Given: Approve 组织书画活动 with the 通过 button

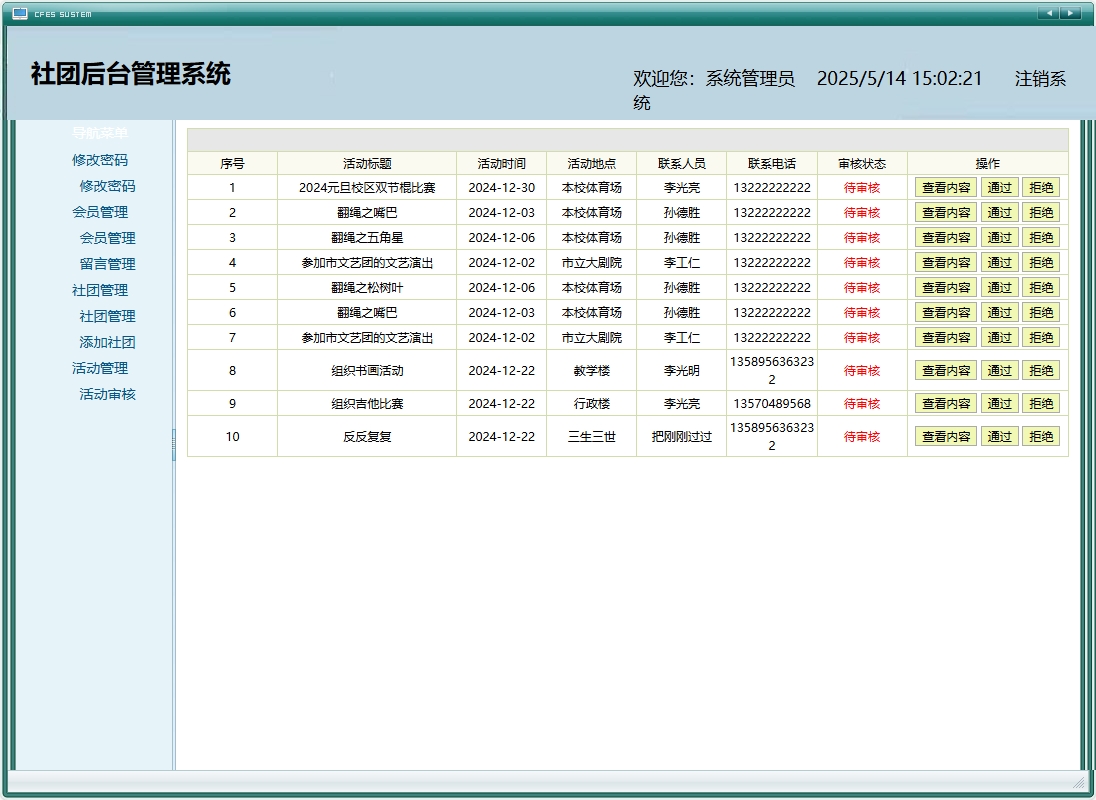Looking at the screenshot, I should click(999, 370).
